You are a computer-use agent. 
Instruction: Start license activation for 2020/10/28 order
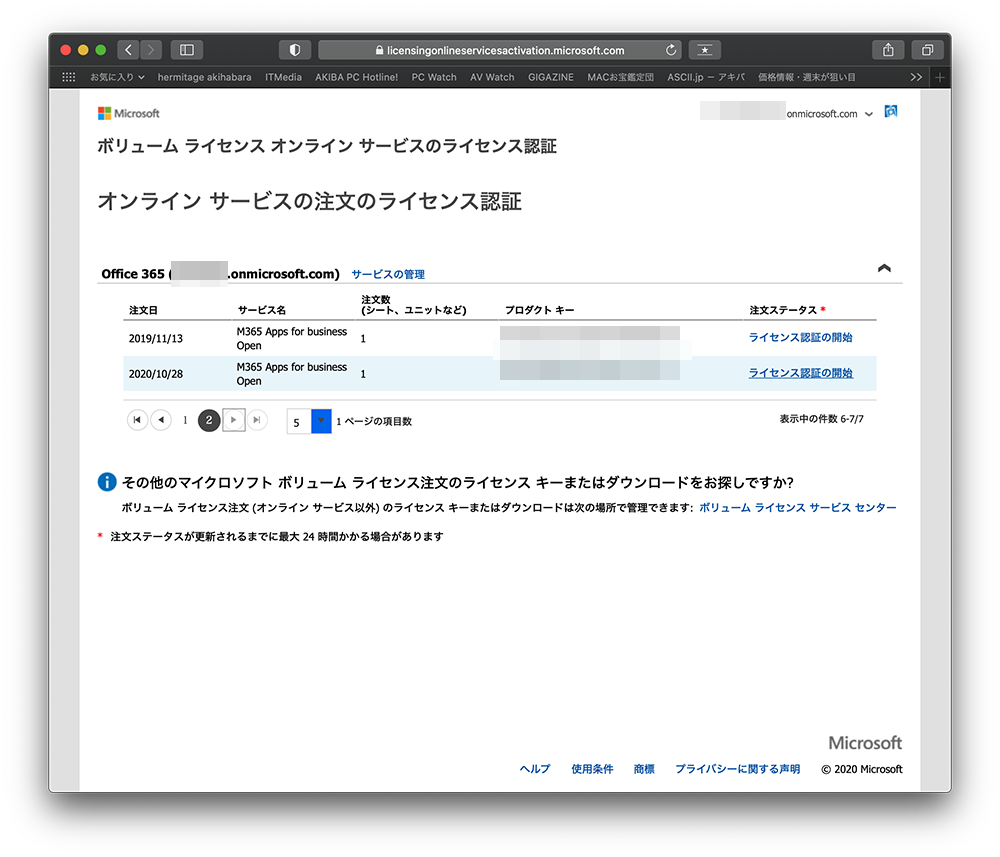[x=800, y=373]
